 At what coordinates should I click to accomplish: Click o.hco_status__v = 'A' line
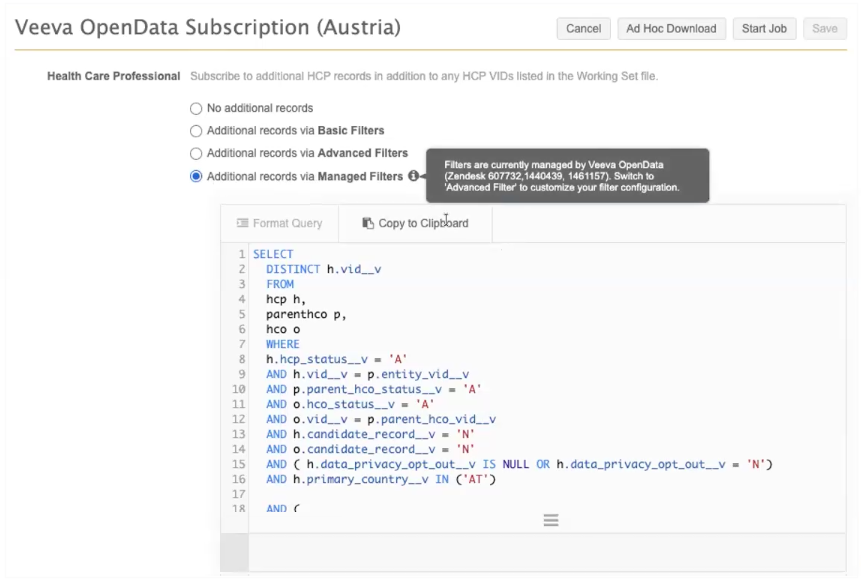pos(350,404)
